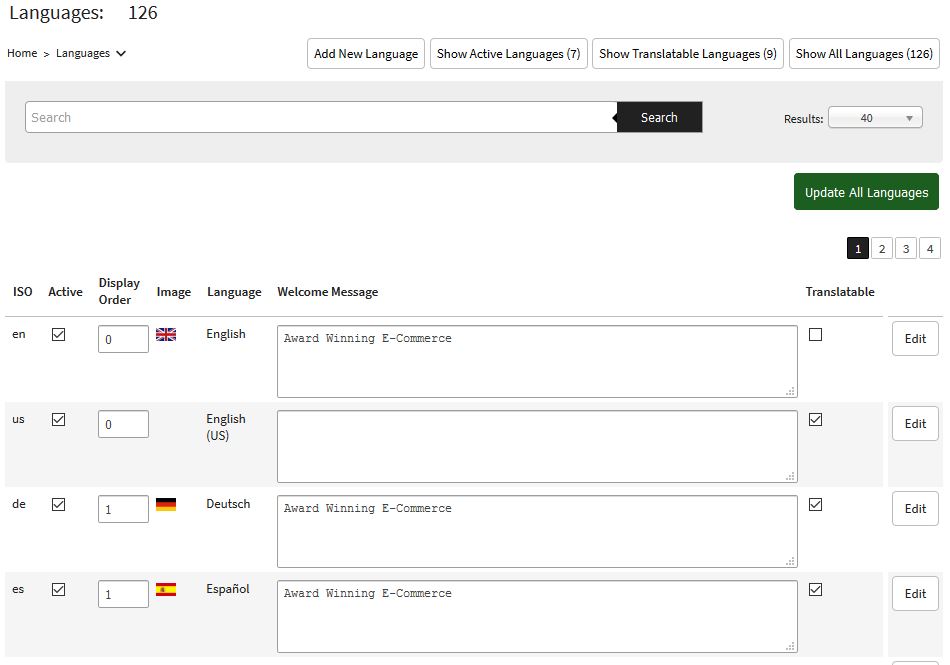Uncheck Translatable for English (US) row
This screenshot has width=950, height=665.
point(815,419)
